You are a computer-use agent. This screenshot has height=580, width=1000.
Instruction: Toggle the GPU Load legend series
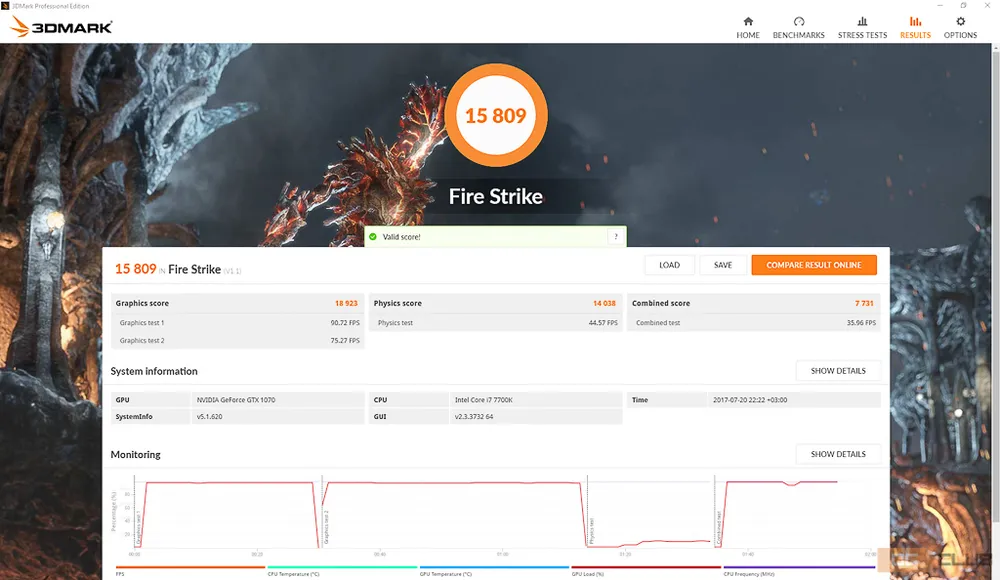[590, 574]
